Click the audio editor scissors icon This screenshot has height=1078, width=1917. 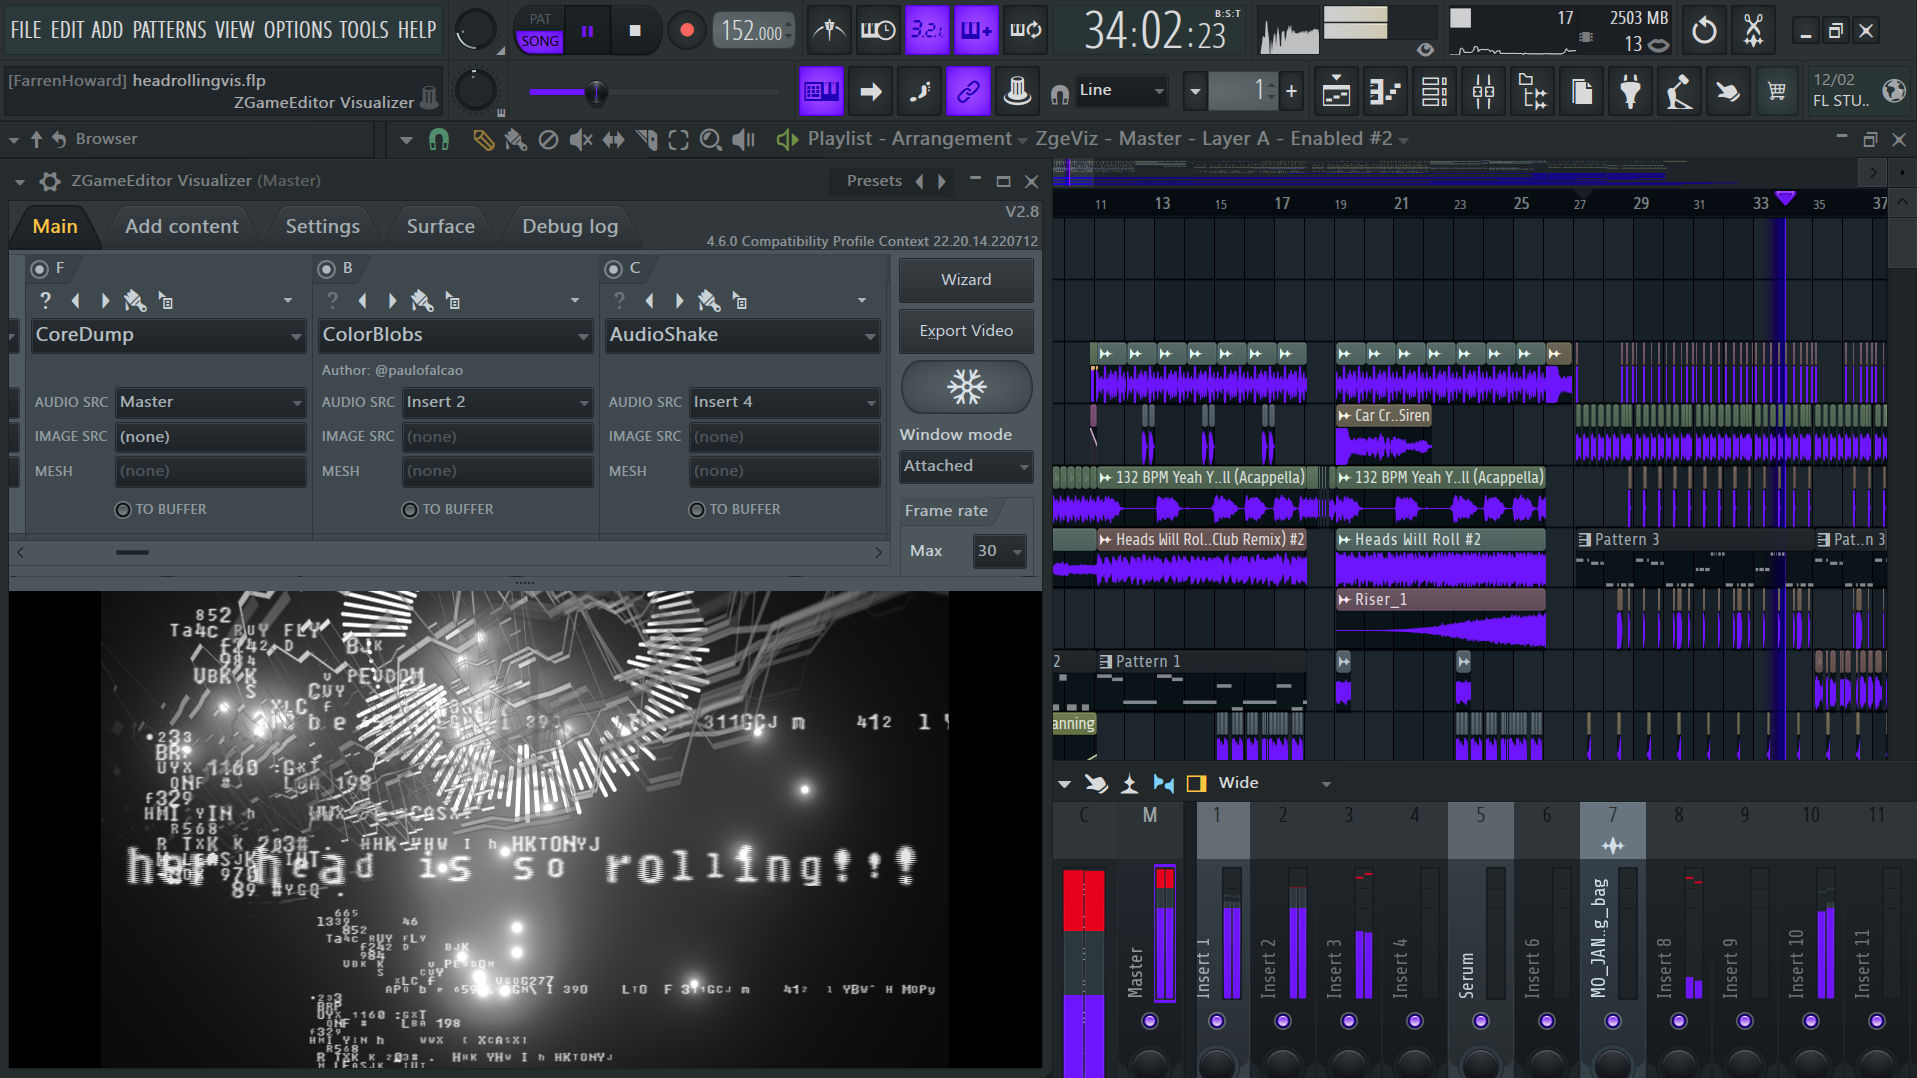click(x=1753, y=31)
